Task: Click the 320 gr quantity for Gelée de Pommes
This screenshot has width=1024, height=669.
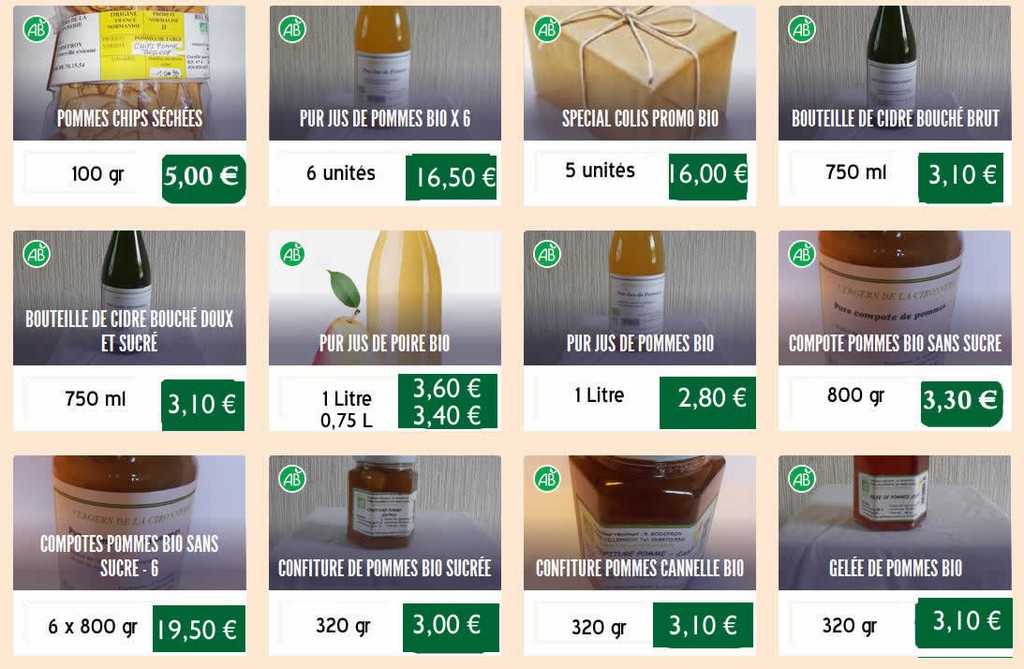Action: (848, 626)
